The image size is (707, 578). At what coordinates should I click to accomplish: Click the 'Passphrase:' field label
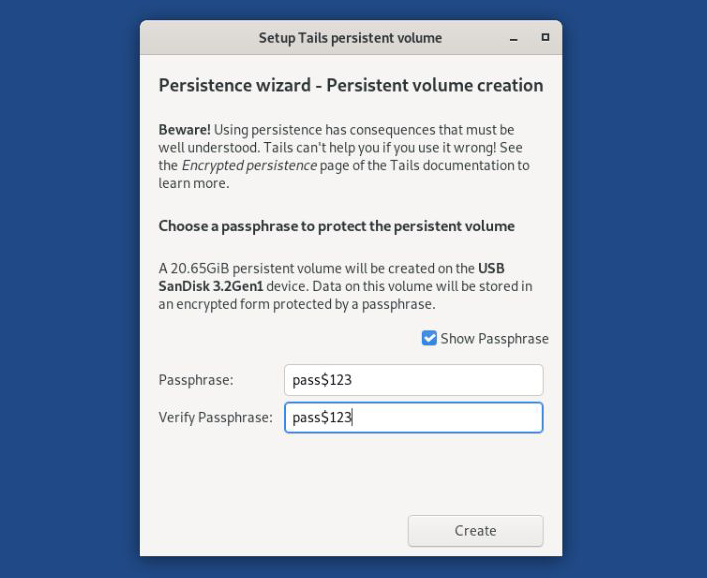(x=196, y=380)
